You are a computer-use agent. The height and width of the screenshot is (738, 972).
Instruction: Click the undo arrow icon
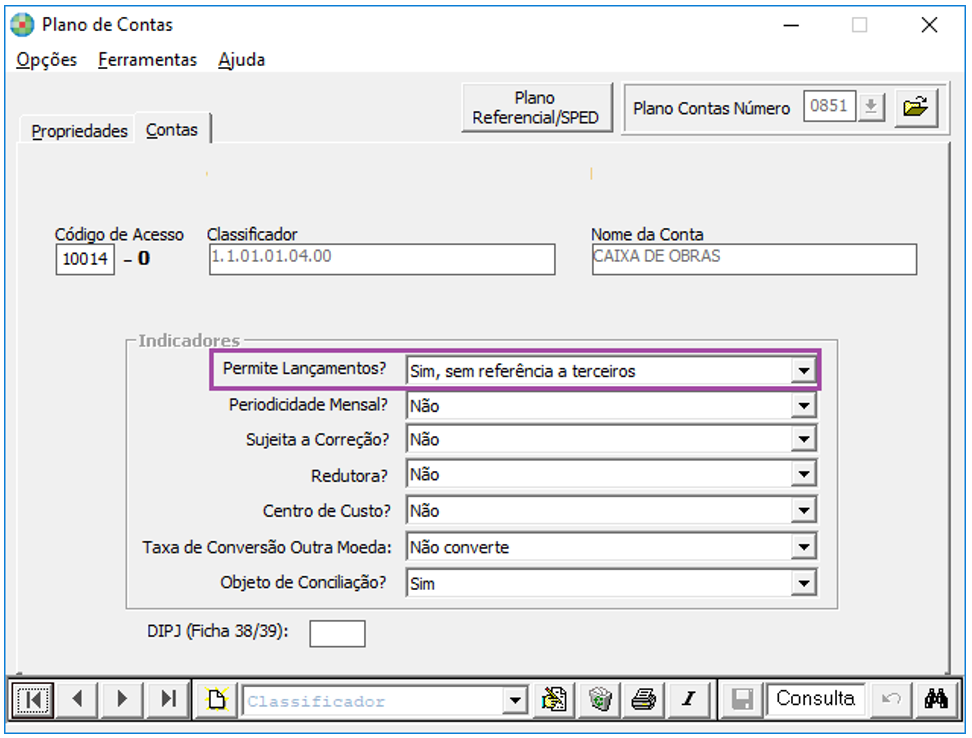(x=891, y=700)
